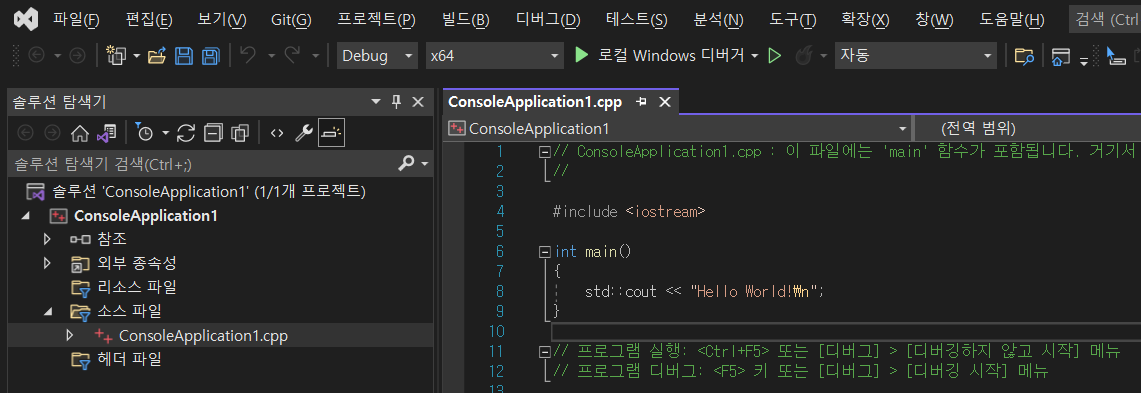This screenshot has height=393, width=1141.
Task: Collapse the ConsoleApplication1 project node
Action: coord(27,216)
